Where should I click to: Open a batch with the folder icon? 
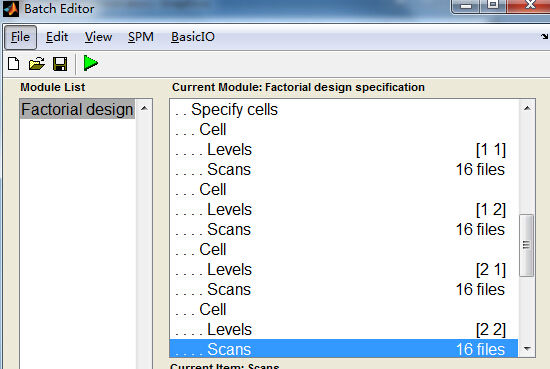[36, 64]
